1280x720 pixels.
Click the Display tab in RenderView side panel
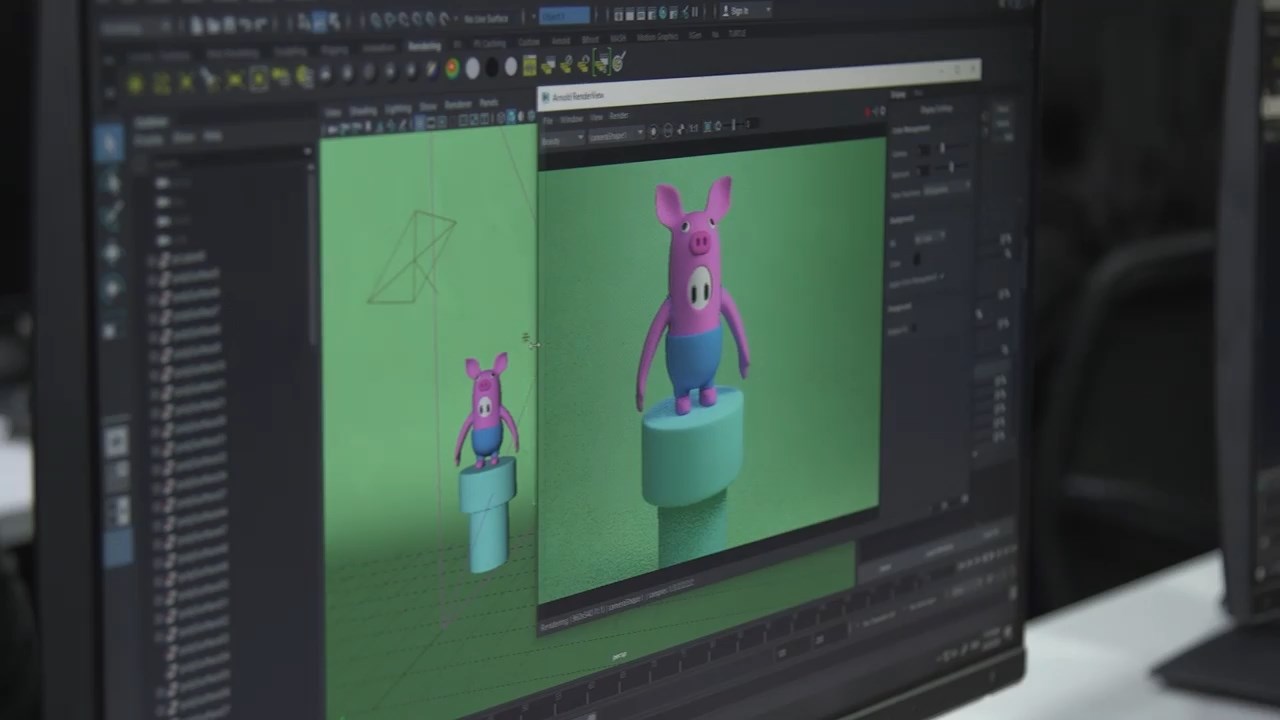point(897,94)
